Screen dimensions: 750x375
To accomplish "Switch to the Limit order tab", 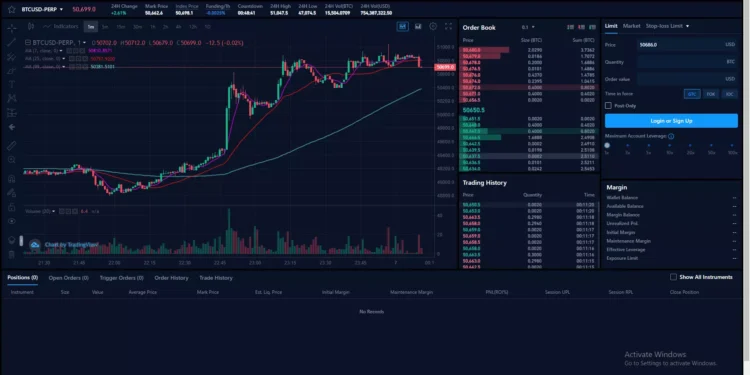I will click(x=611, y=26).
